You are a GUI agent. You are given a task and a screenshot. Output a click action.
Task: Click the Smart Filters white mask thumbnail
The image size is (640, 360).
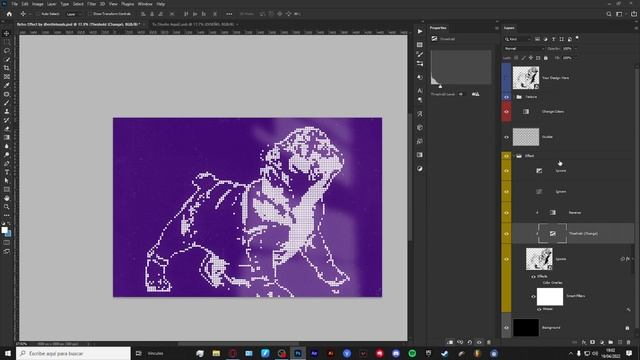point(549,297)
